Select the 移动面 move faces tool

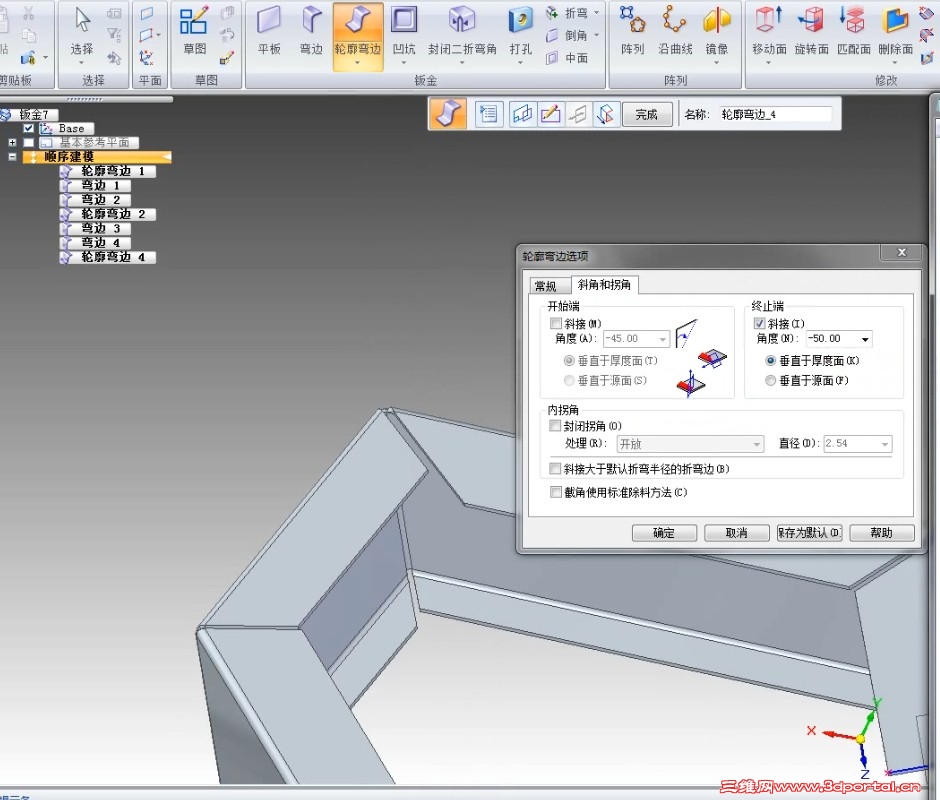pyautogui.click(x=769, y=31)
